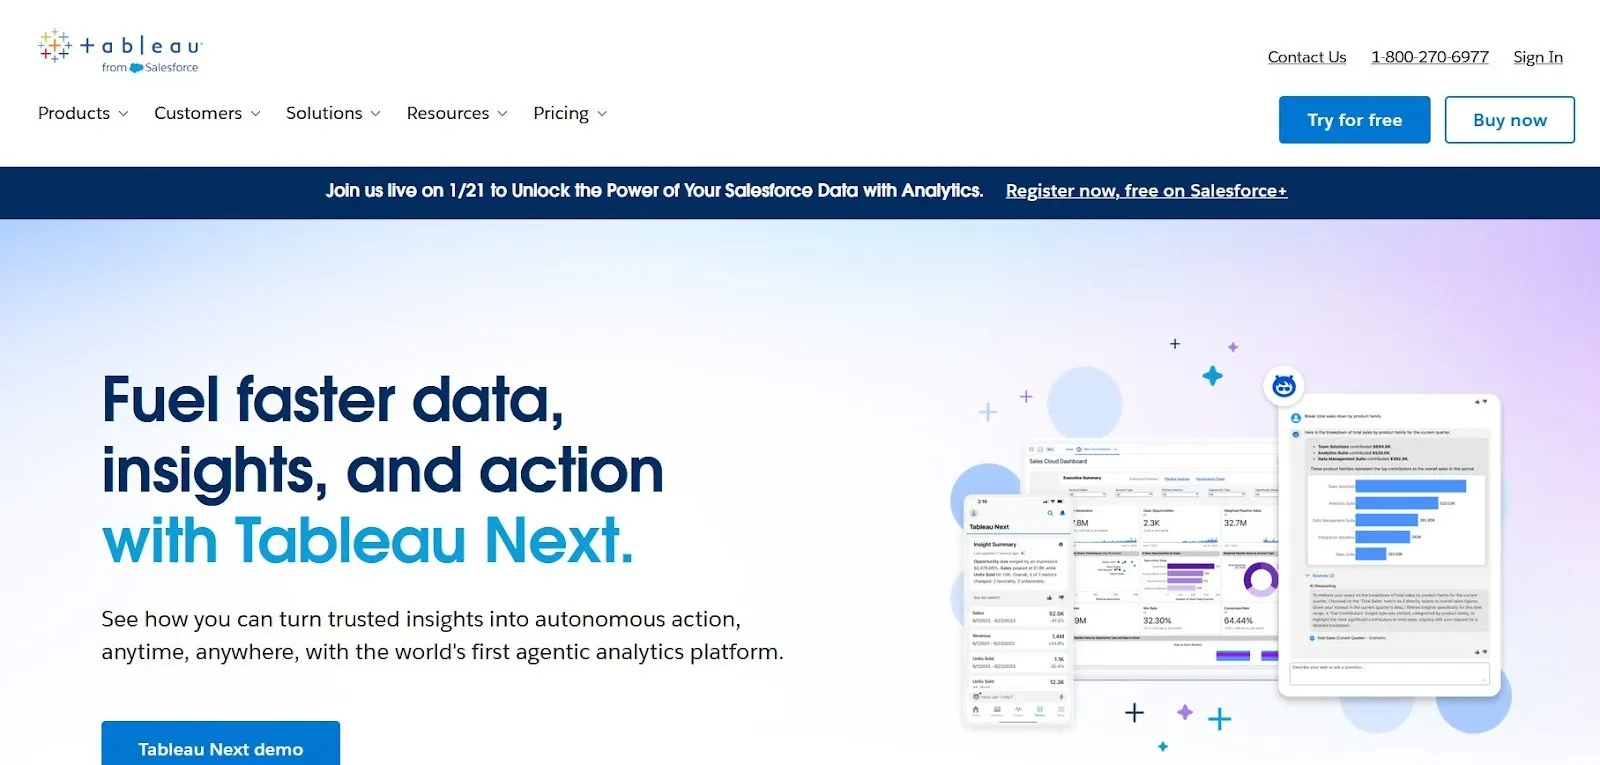Click the Buy now button
The image size is (1600, 765).
click(1510, 120)
